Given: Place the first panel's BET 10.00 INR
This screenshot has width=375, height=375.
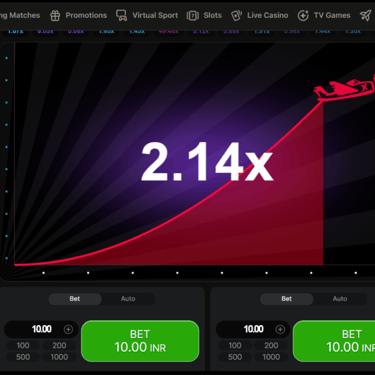Looking at the screenshot, I should tap(140, 341).
